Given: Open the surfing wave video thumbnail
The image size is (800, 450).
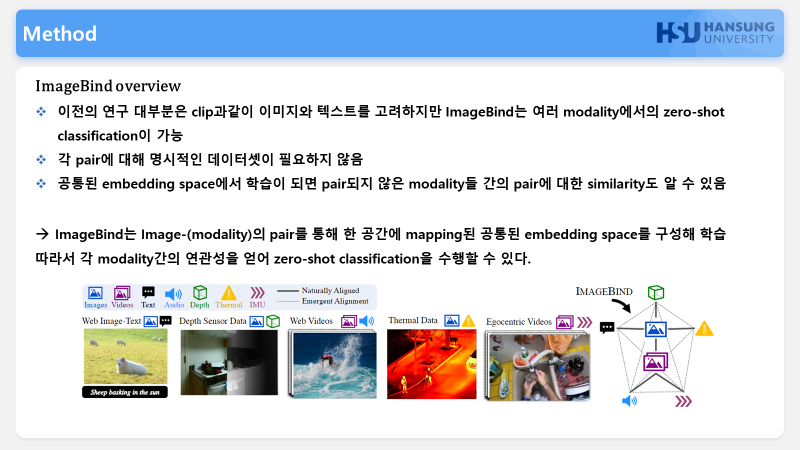Looking at the screenshot, I should [332, 364].
